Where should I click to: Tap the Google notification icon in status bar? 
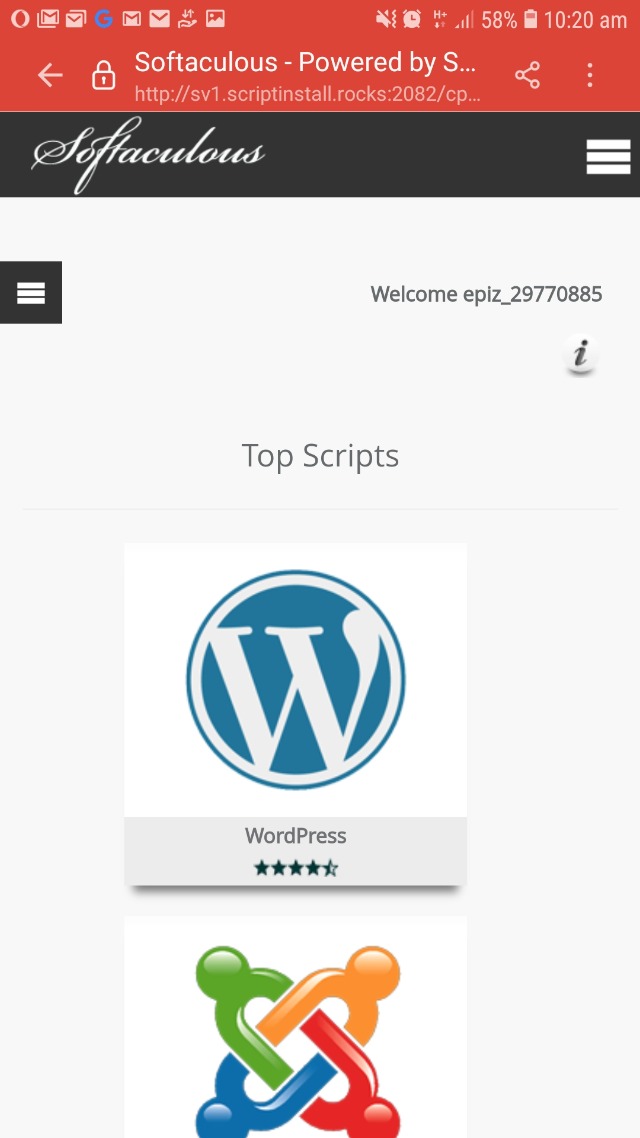[x=104, y=19]
